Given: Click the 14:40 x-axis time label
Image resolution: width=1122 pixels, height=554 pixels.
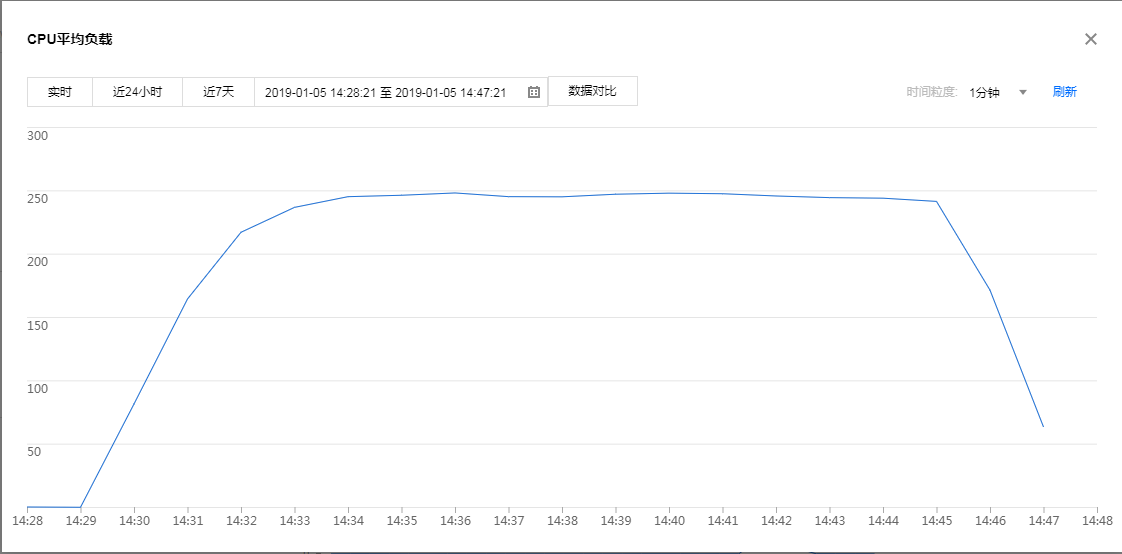Looking at the screenshot, I should click(x=669, y=521).
